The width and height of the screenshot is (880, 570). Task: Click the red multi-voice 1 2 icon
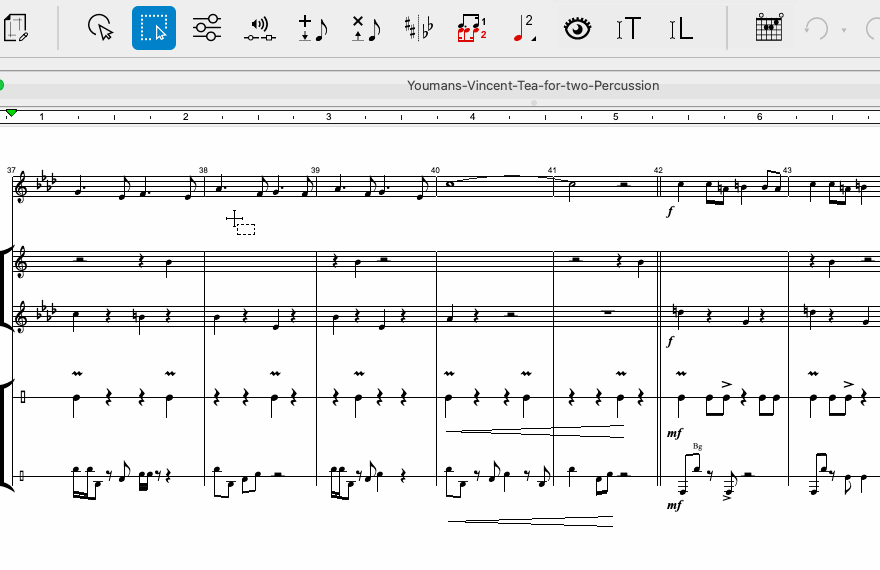pyautogui.click(x=471, y=28)
